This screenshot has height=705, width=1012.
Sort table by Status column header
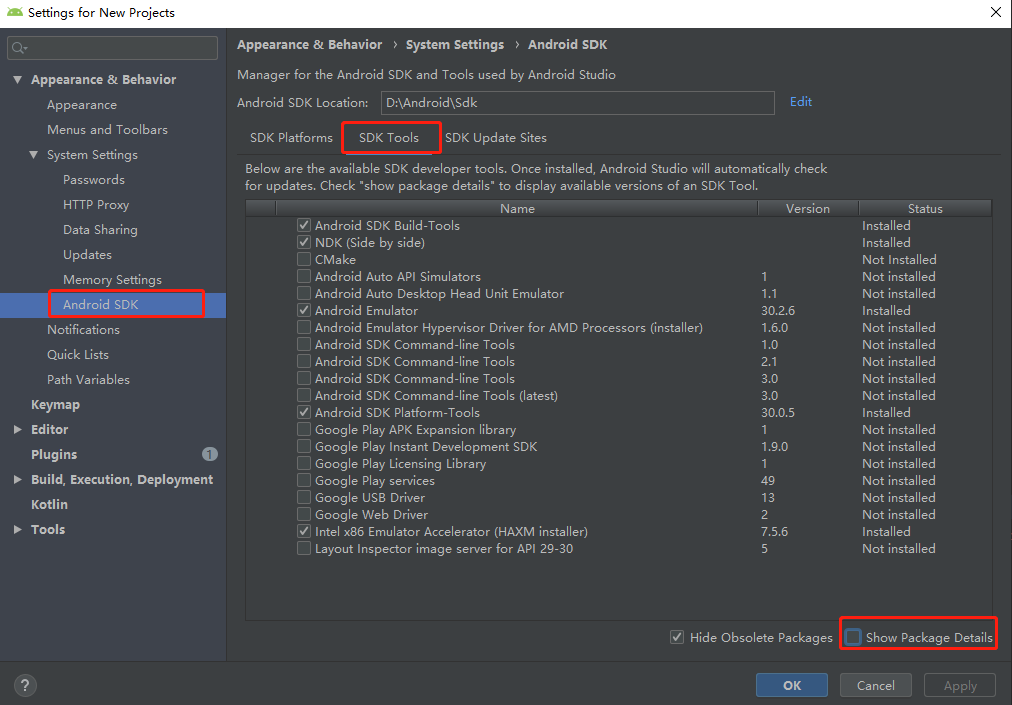pyautogui.click(x=925, y=209)
